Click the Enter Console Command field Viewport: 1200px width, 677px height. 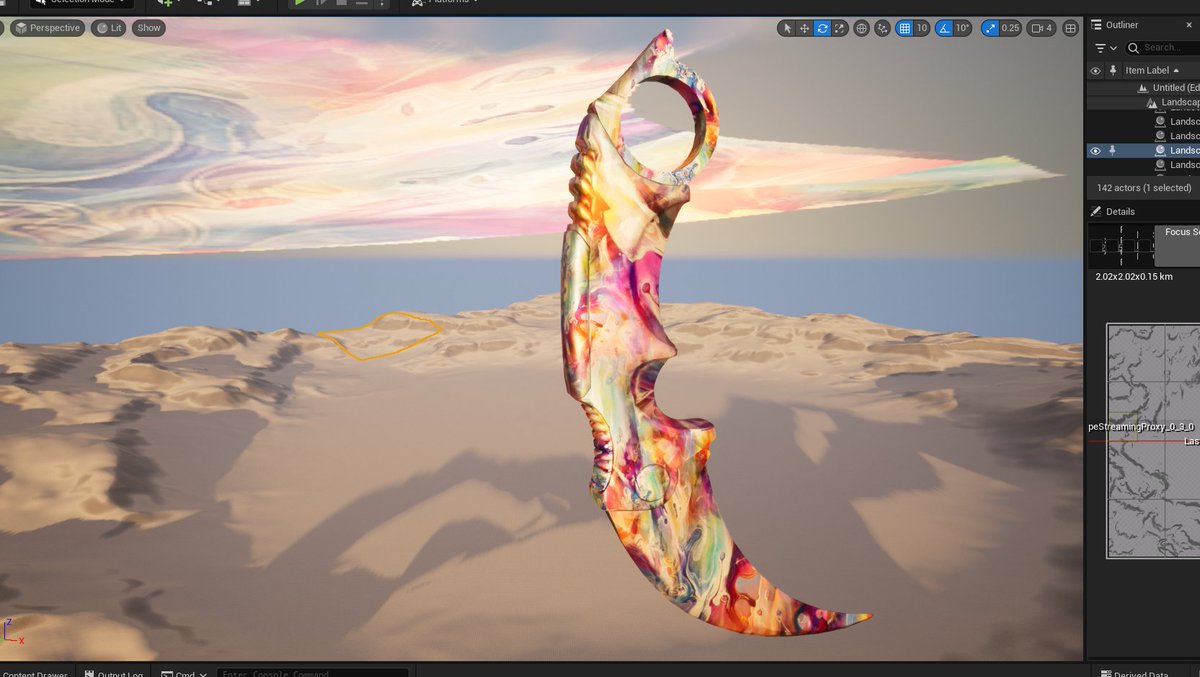[312, 672]
